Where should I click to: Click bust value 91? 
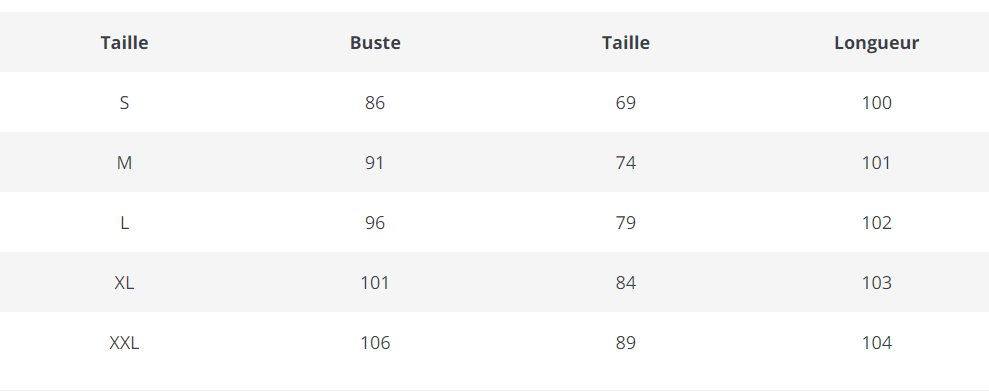coord(375,163)
